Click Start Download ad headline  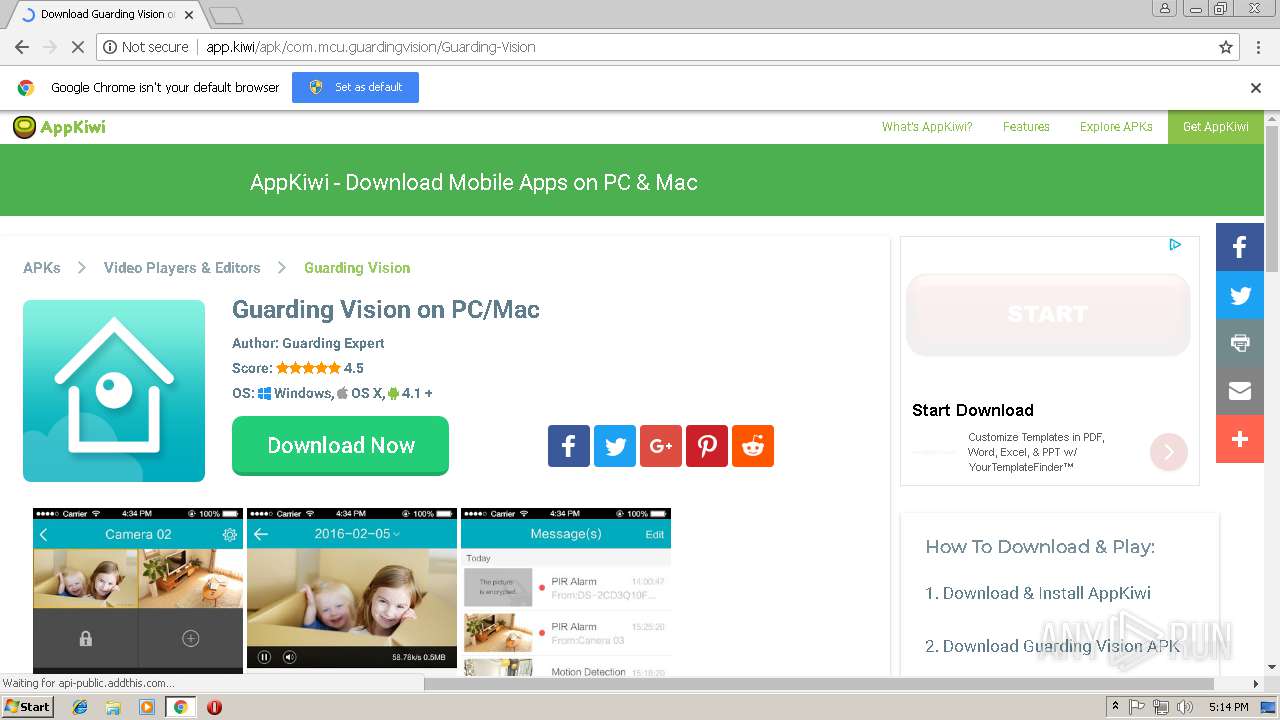973,410
